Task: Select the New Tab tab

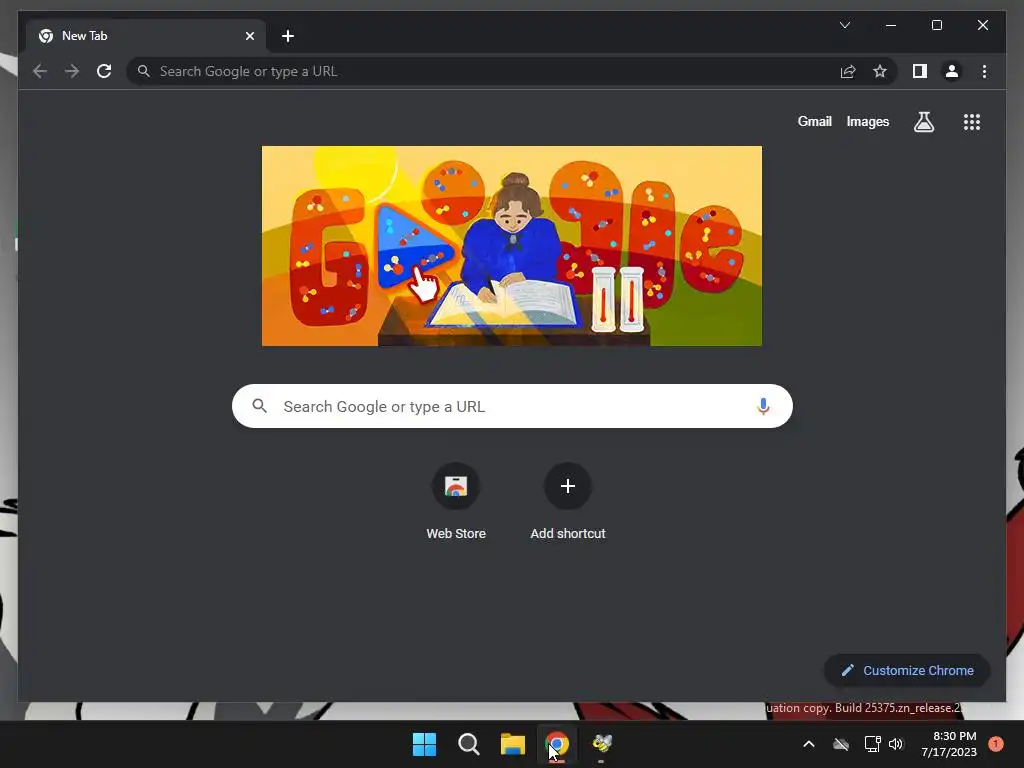Action: click(146, 36)
